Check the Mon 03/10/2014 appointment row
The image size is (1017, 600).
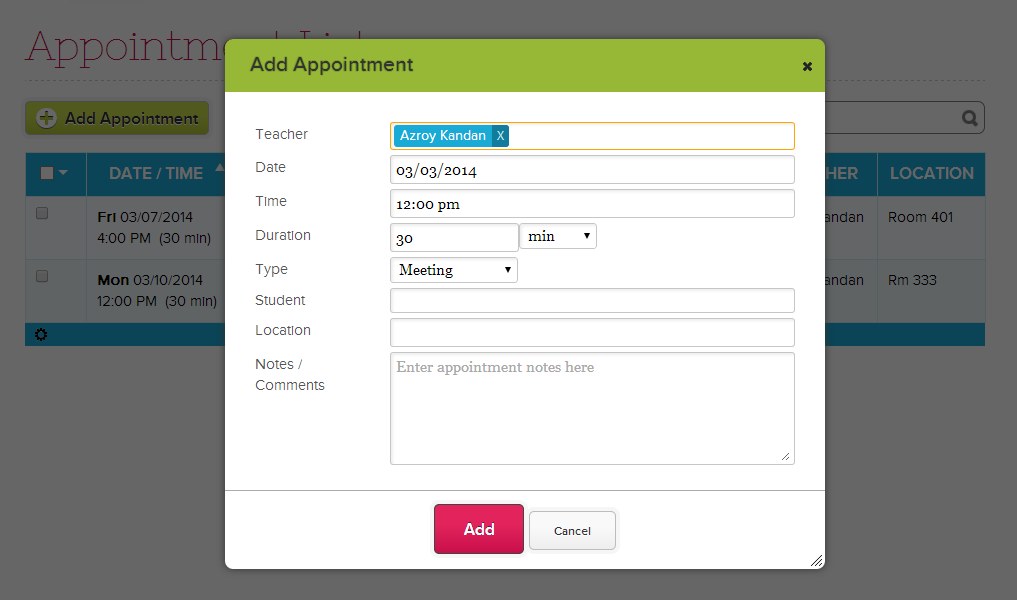click(x=42, y=276)
